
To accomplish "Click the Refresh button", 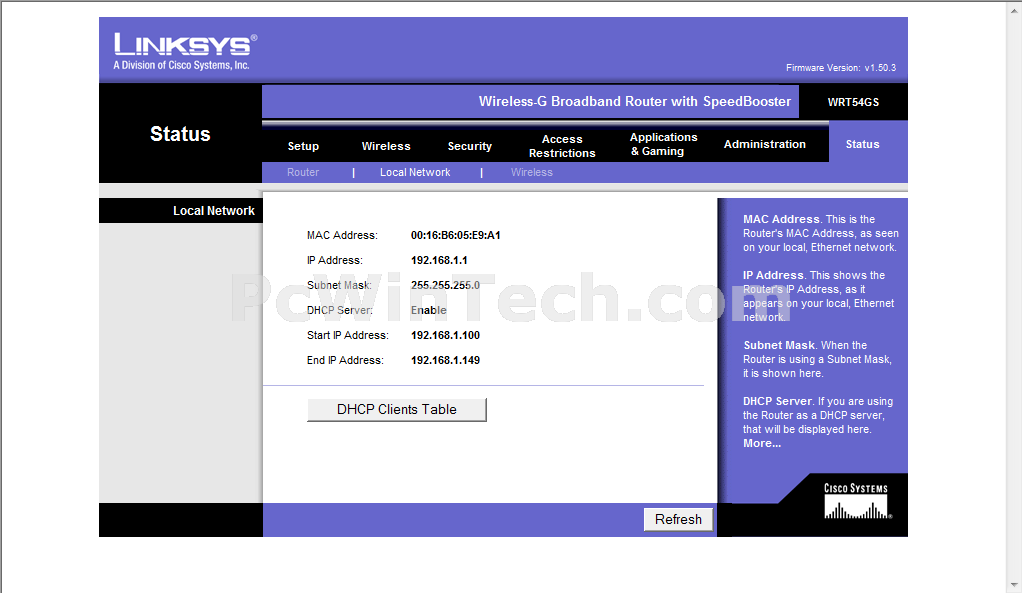I will (679, 519).
